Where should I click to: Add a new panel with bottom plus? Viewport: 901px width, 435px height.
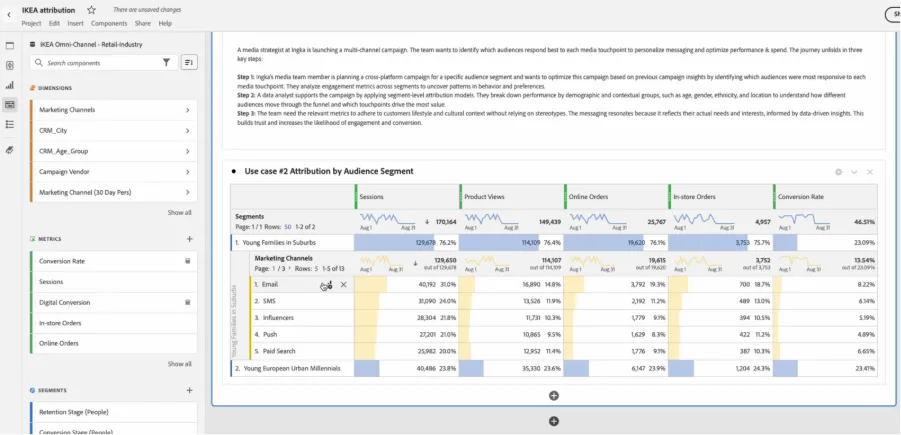[554, 421]
